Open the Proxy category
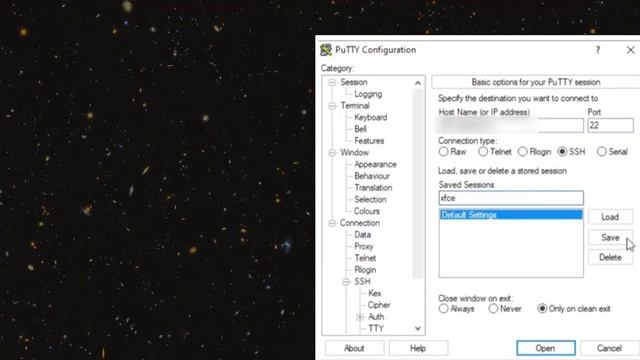Screen dimensions: 640x360 point(364,247)
